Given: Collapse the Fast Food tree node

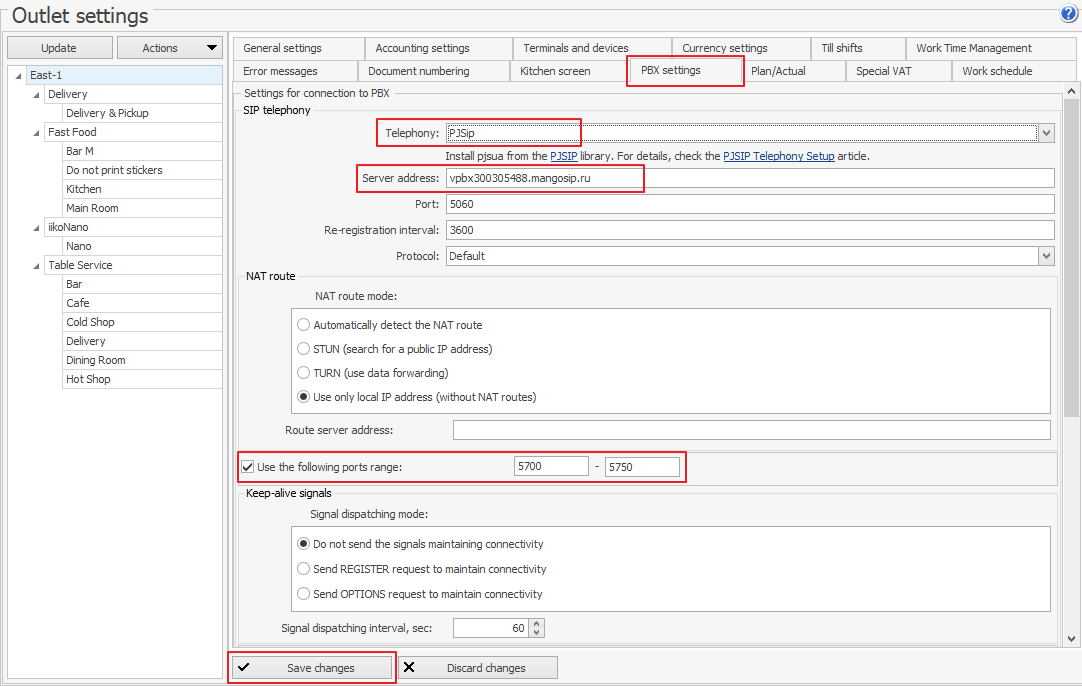Looking at the screenshot, I should pyautogui.click(x=37, y=132).
